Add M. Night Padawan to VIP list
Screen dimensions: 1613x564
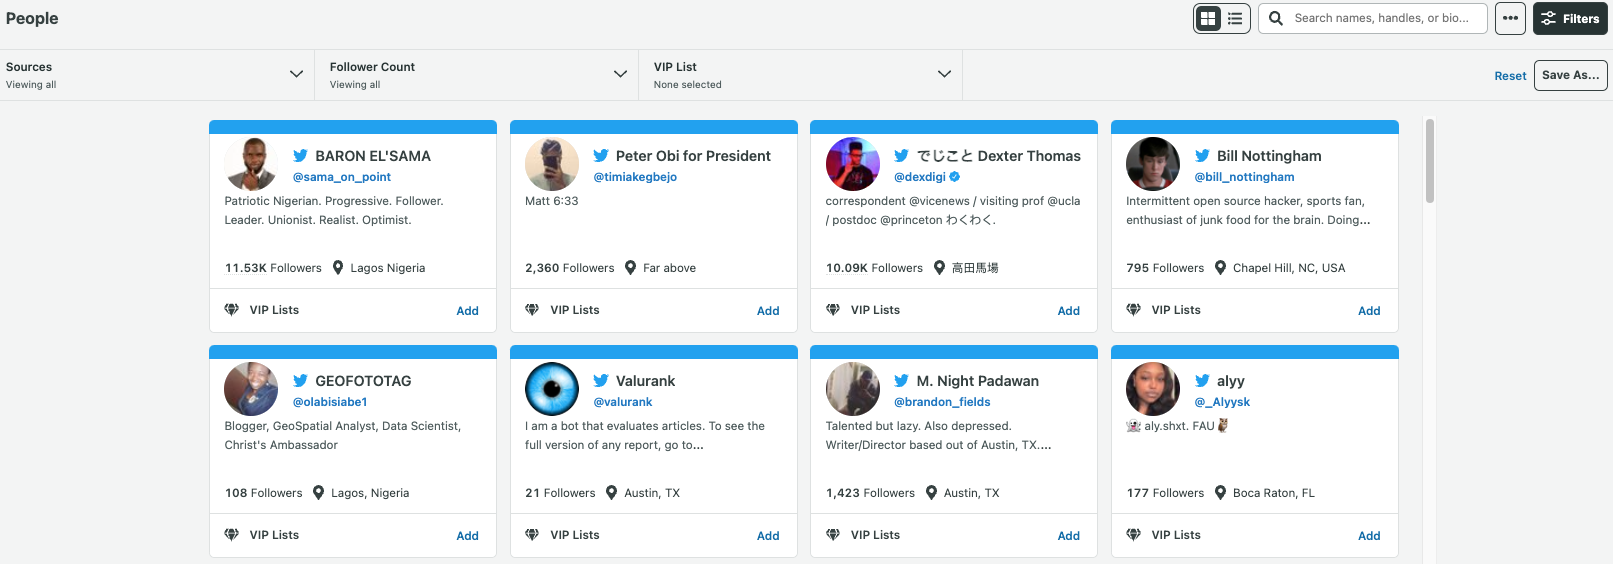coord(1068,536)
